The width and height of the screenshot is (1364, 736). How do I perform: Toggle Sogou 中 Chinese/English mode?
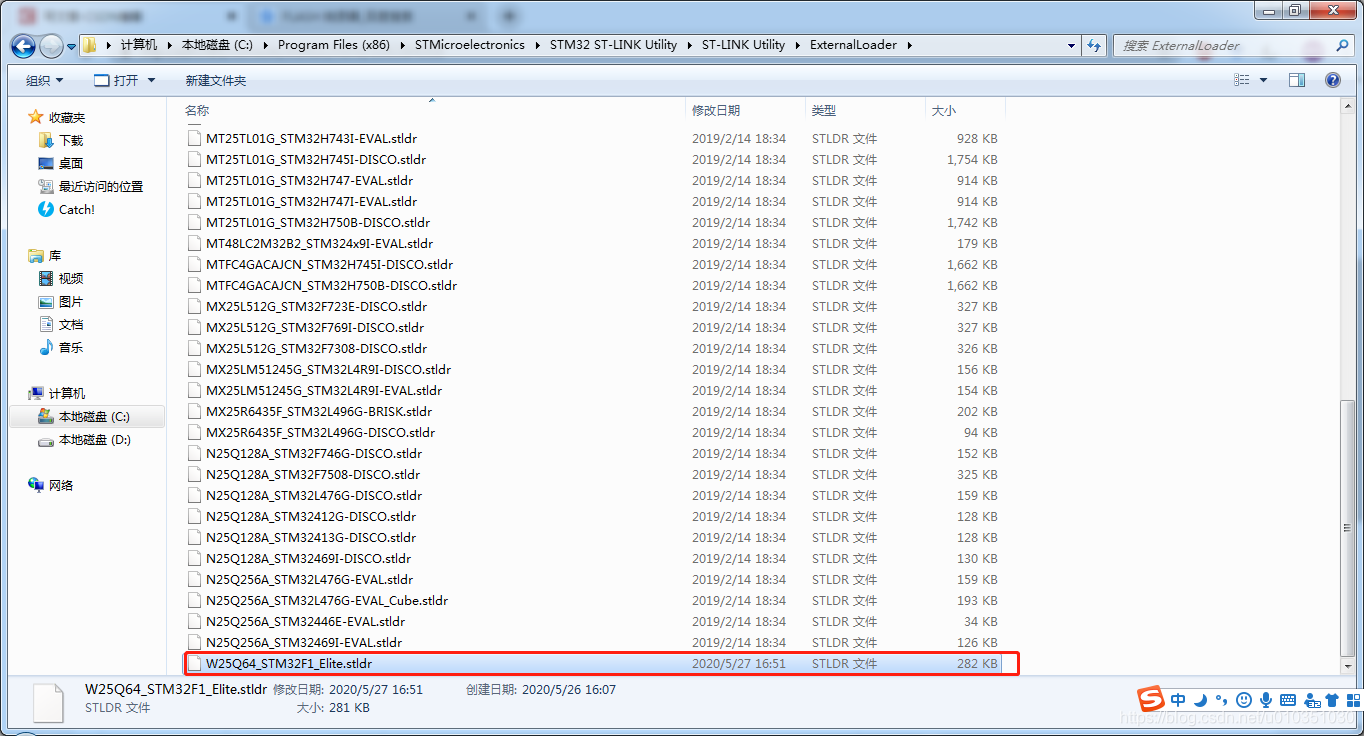(x=1179, y=700)
